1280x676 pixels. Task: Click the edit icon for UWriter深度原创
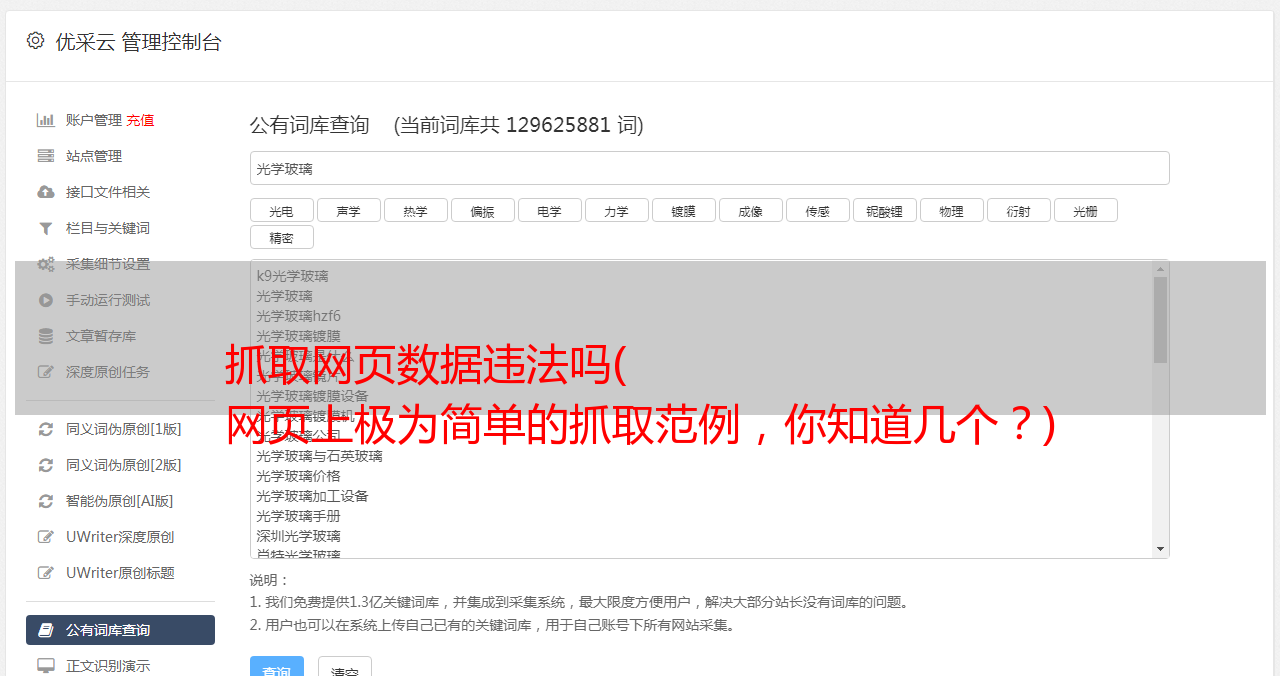click(x=45, y=537)
